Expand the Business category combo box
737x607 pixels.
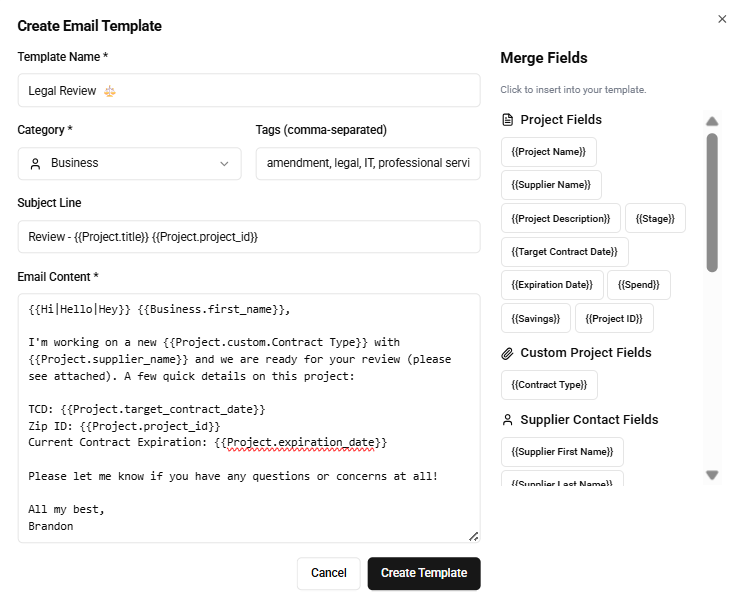[130, 164]
